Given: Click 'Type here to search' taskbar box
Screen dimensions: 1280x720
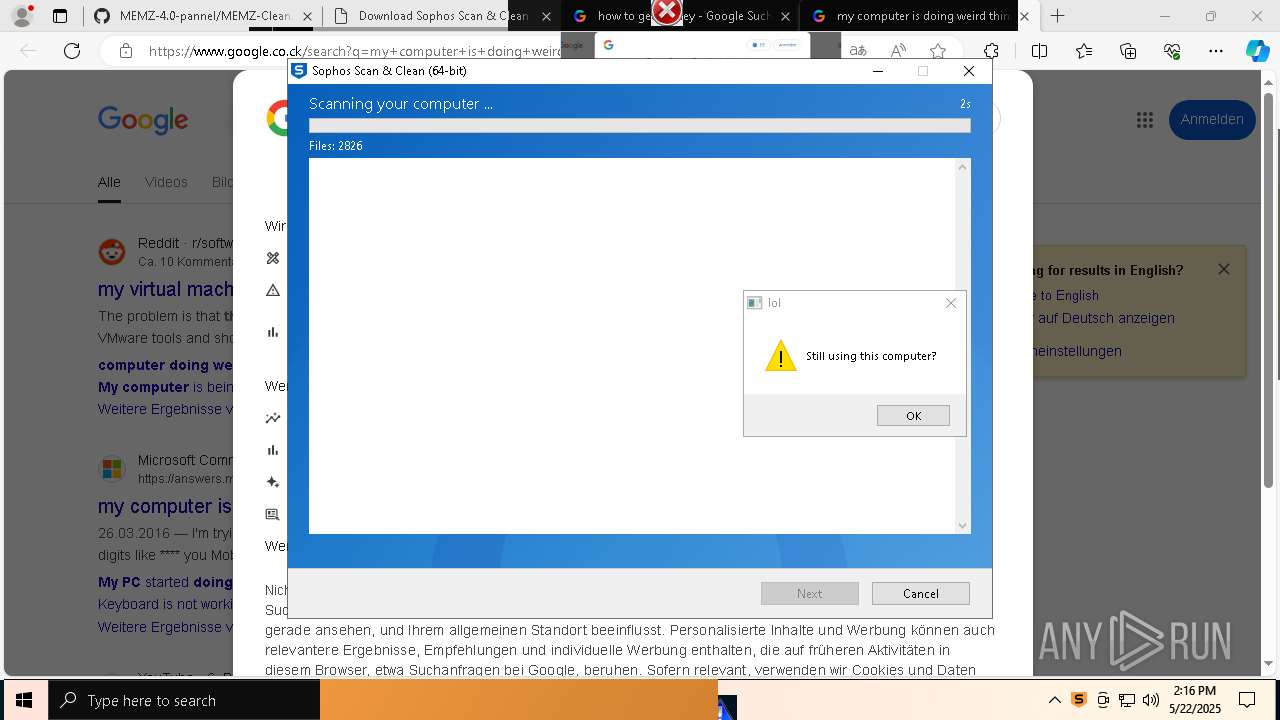Looking at the screenshot, I should [184, 700].
